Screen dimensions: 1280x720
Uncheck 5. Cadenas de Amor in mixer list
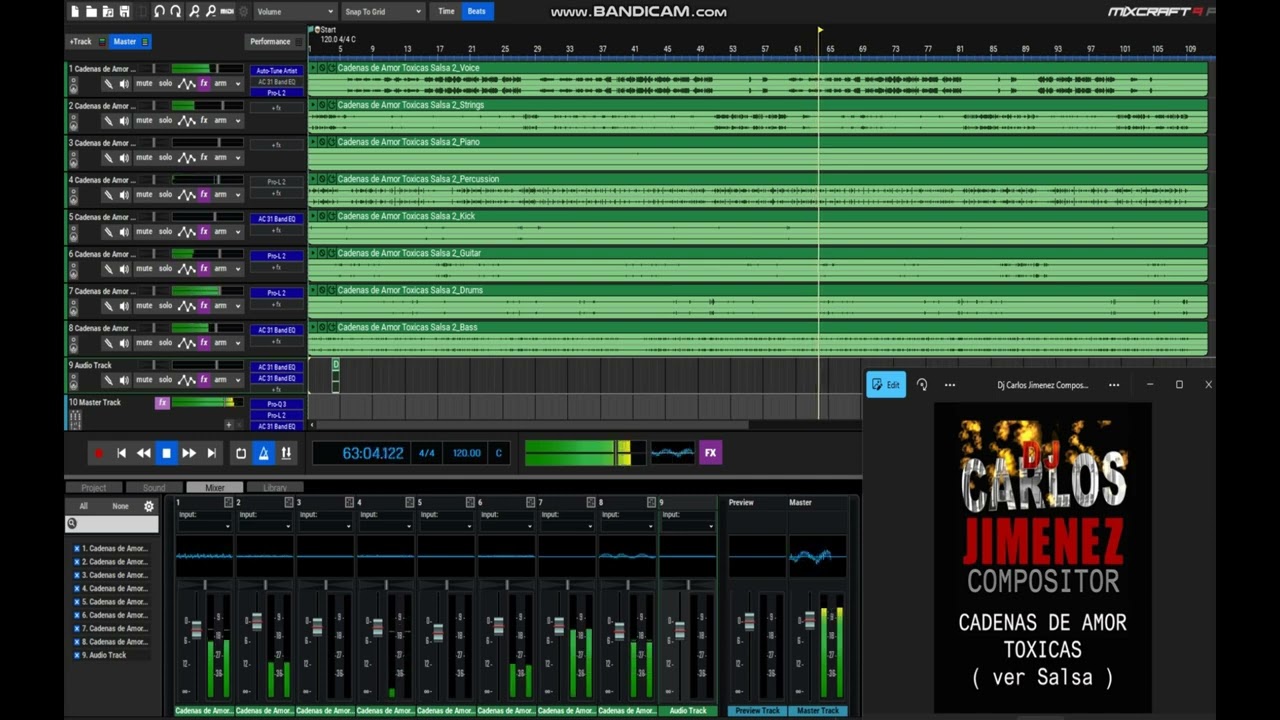point(77,602)
